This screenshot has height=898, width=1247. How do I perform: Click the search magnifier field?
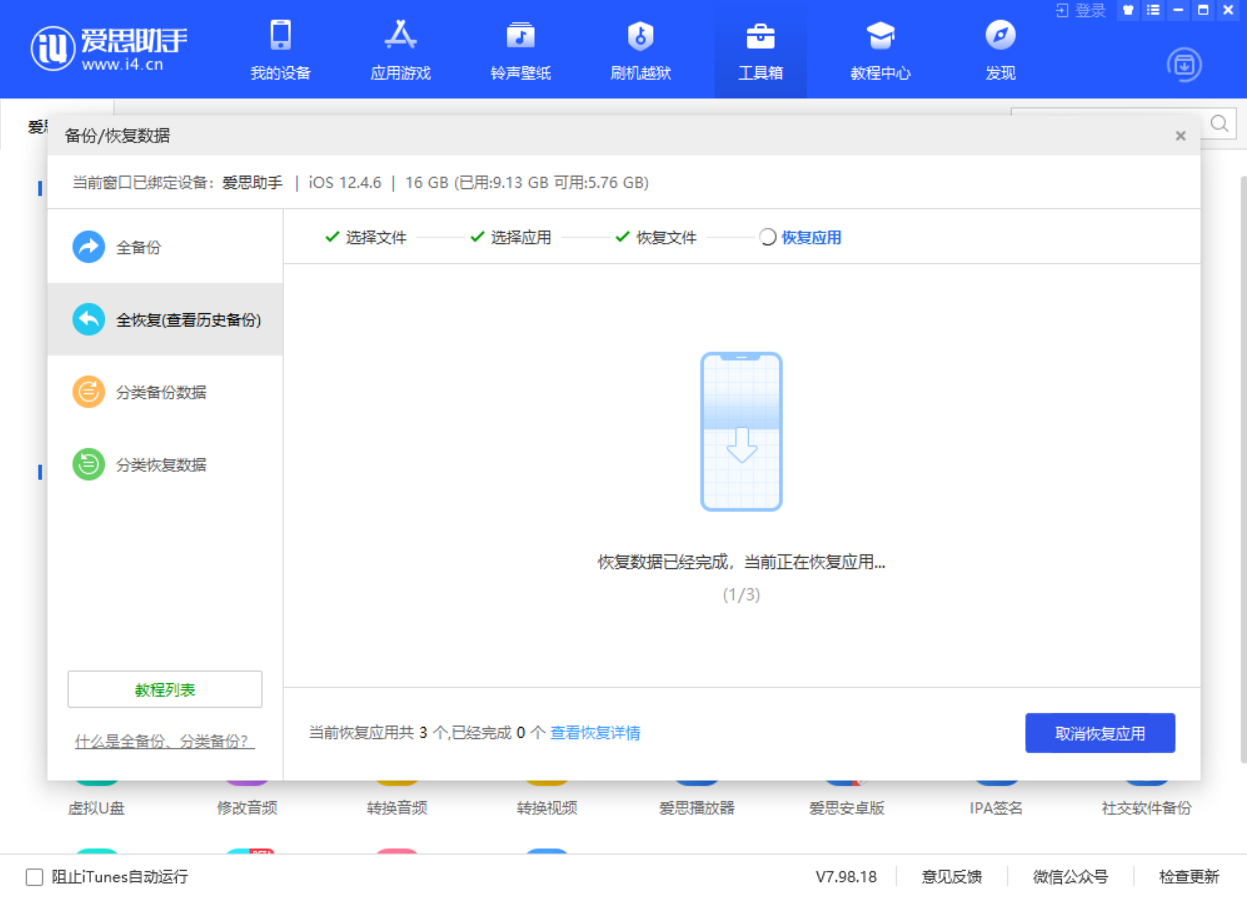(x=1219, y=124)
